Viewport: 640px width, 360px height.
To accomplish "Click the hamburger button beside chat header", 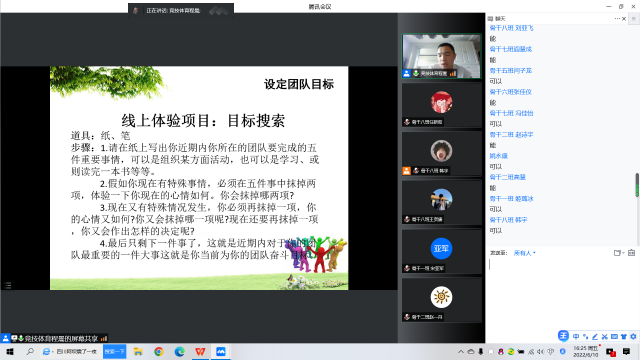I will click(x=633, y=18).
